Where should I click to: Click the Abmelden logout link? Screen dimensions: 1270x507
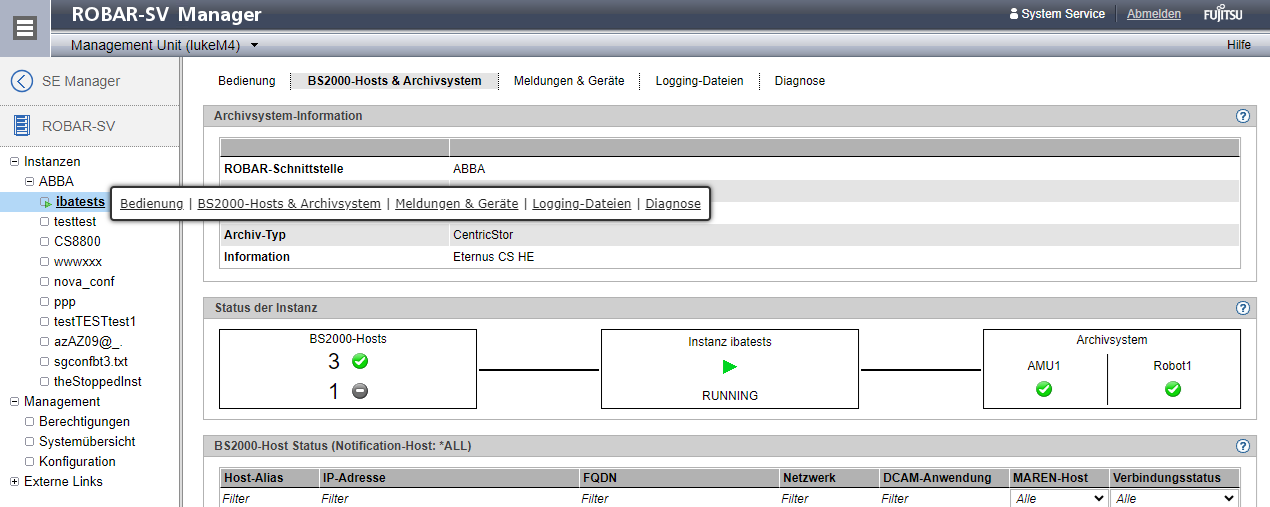[x=1154, y=14]
